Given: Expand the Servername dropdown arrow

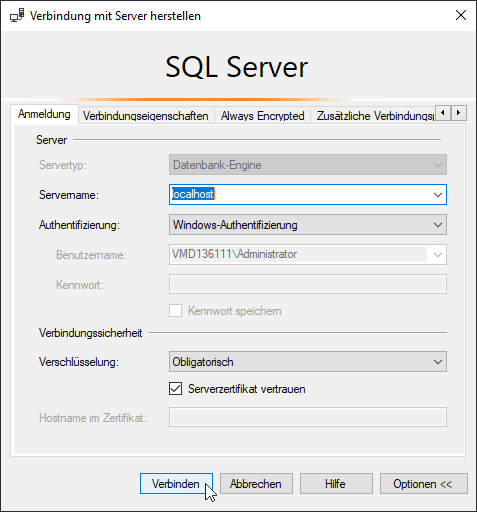Looking at the screenshot, I should pyautogui.click(x=438, y=195).
